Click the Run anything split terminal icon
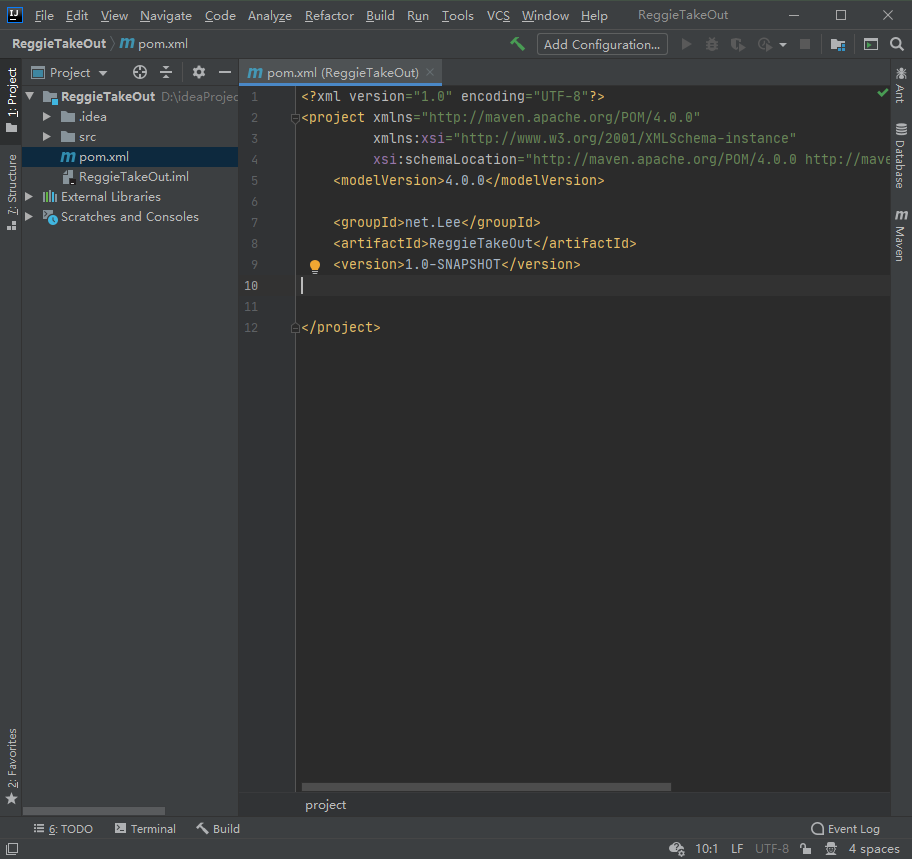 (870, 44)
